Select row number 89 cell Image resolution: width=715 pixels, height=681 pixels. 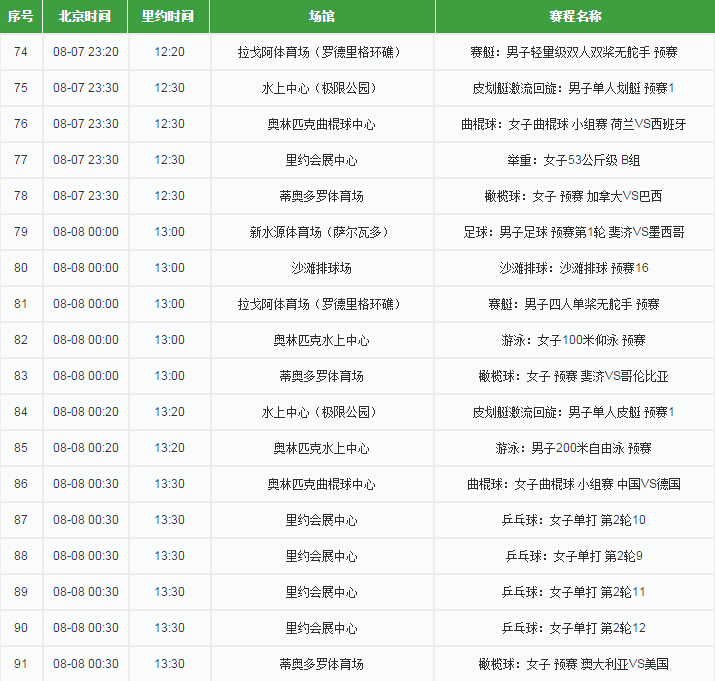coord(21,593)
